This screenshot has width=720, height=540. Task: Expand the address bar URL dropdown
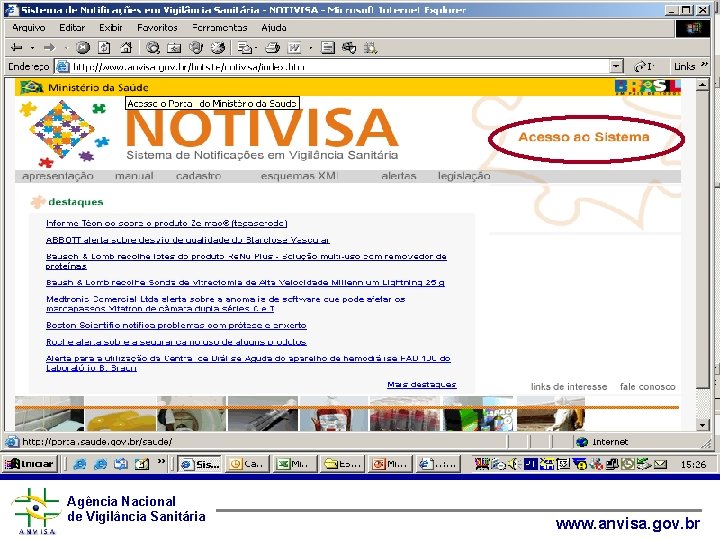[x=616, y=67]
